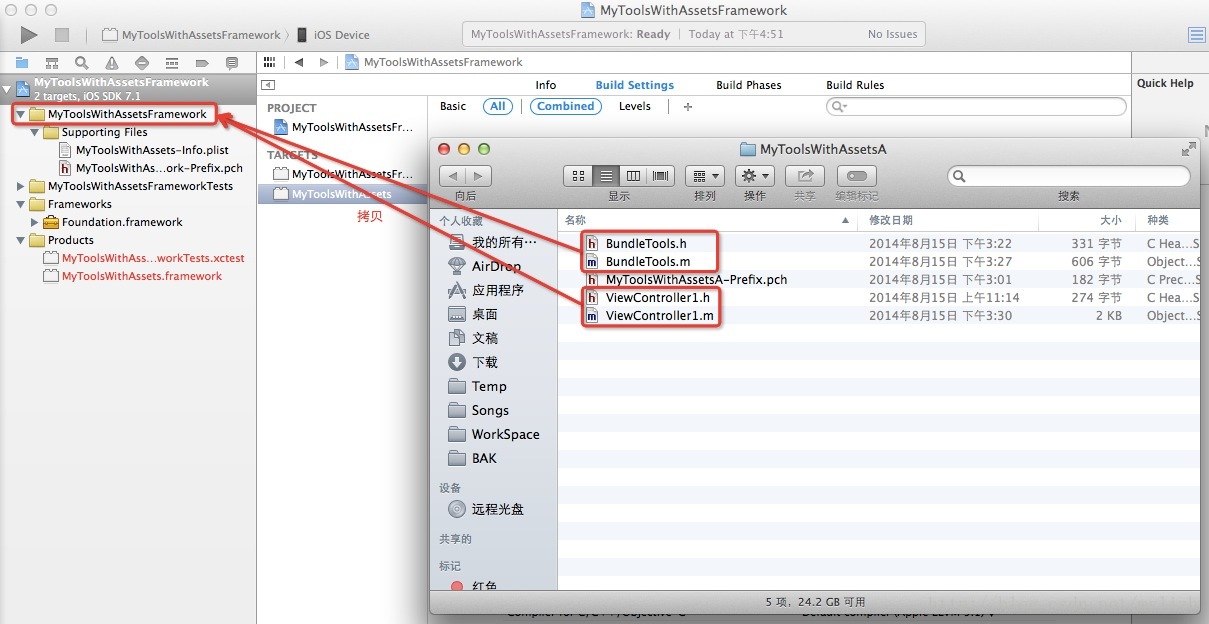Add a build setting with plus button
This screenshot has height=624, width=1209.
(x=687, y=107)
